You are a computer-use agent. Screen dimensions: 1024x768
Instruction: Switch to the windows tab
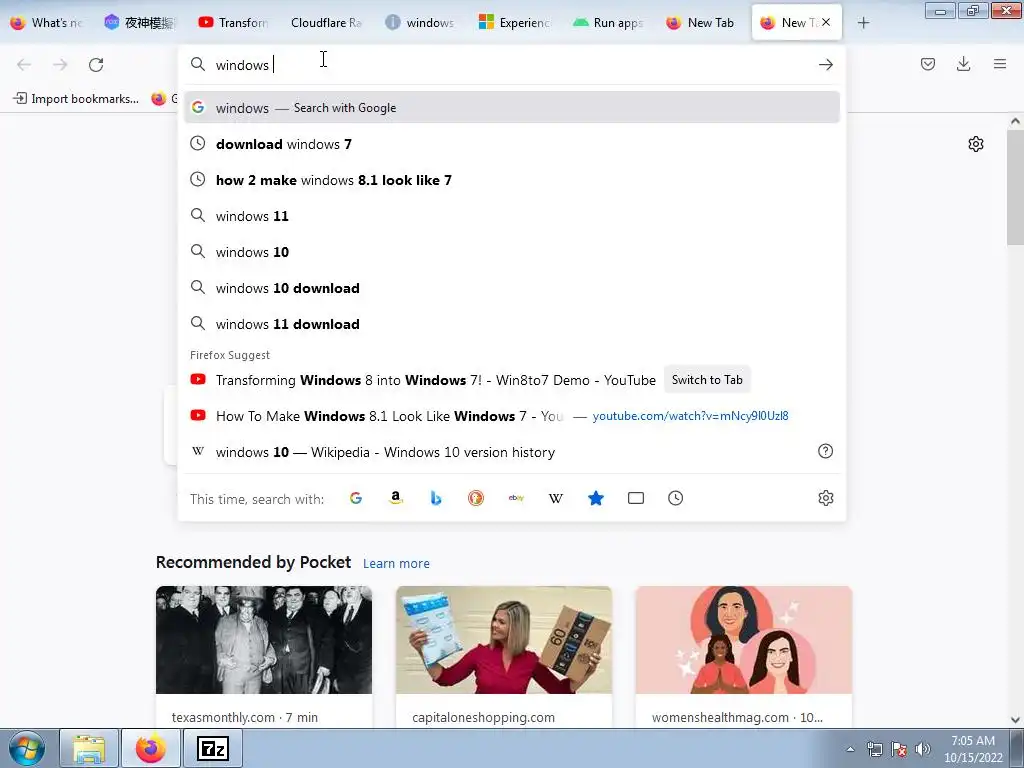coord(421,23)
